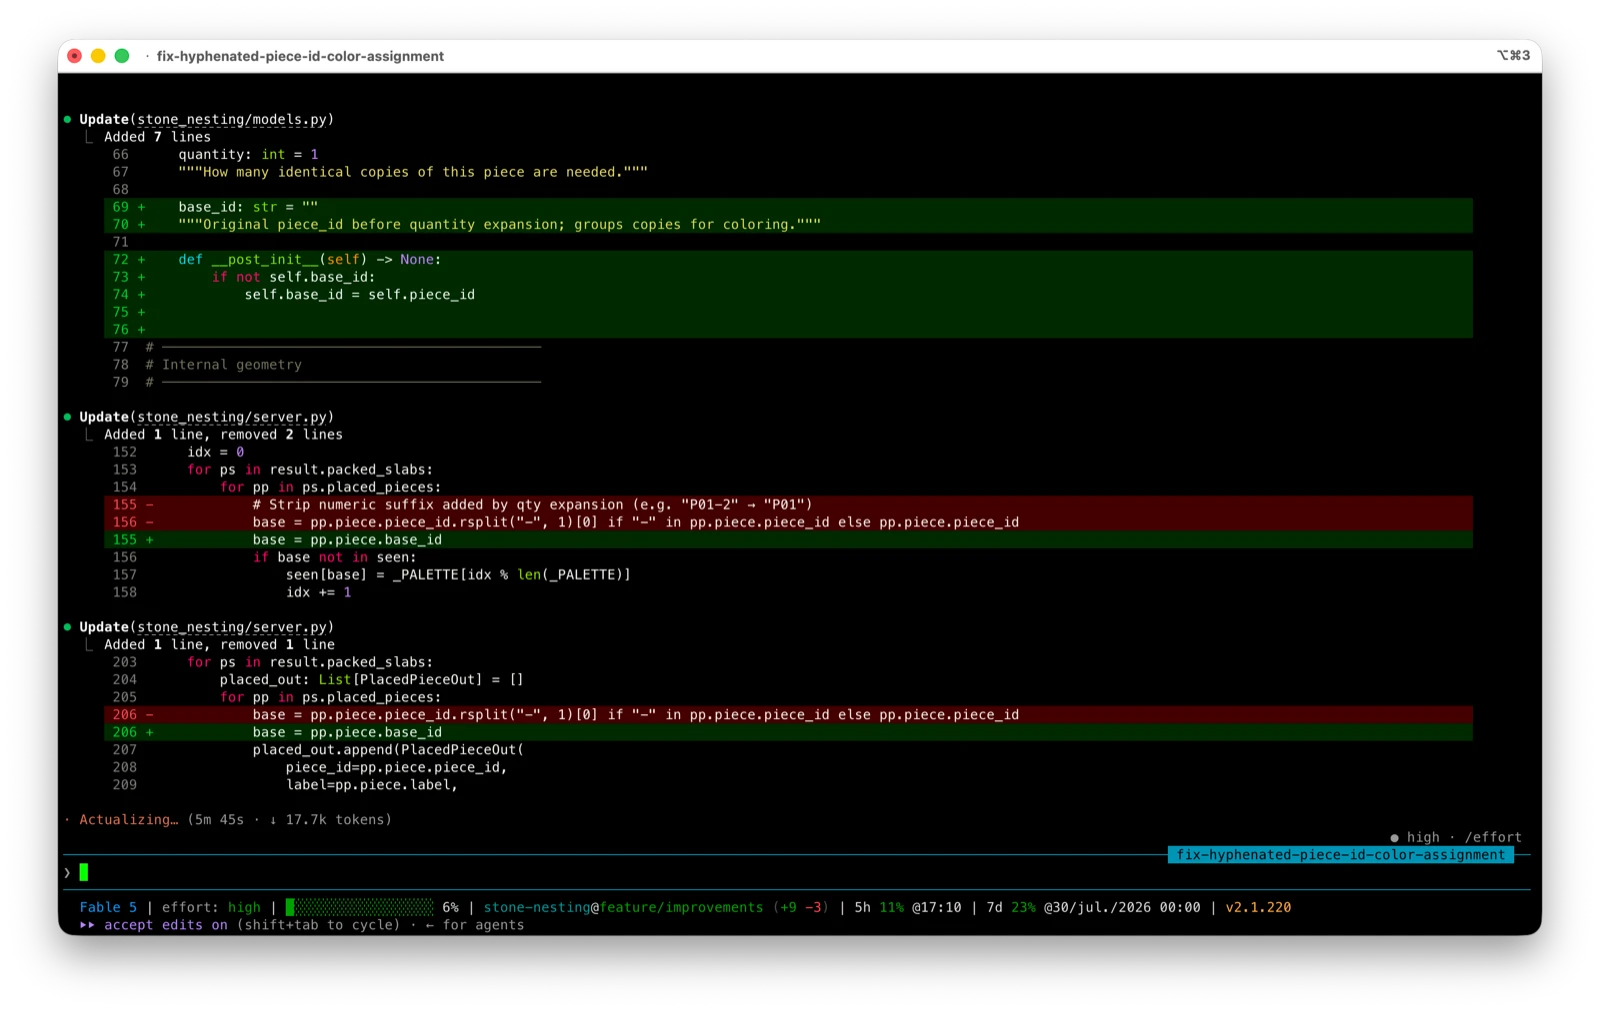Click the green bullet before the first server.py update
The width and height of the screenshot is (1600, 1012).
point(68,417)
